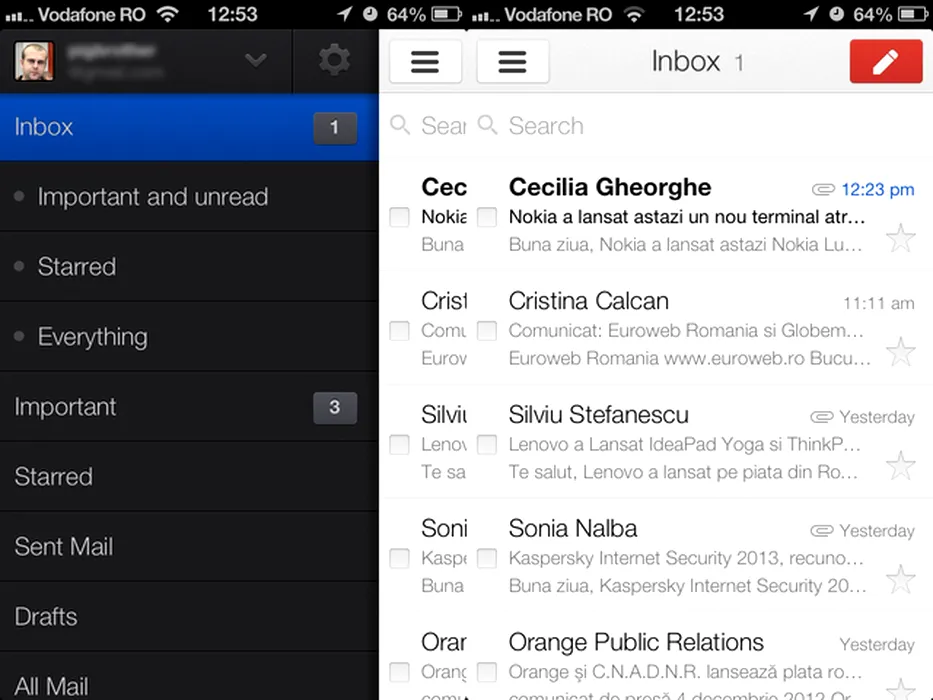This screenshot has height=700, width=933.
Task: Click attachment paperclip on Silviu Stefanescu email
Action: coord(822,417)
